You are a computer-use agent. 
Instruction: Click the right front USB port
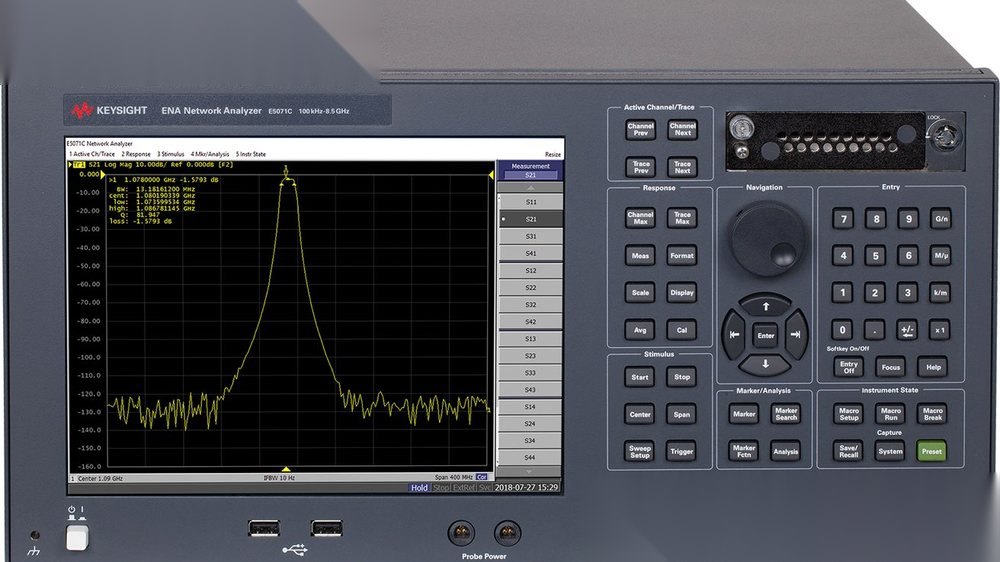point(327,528)
